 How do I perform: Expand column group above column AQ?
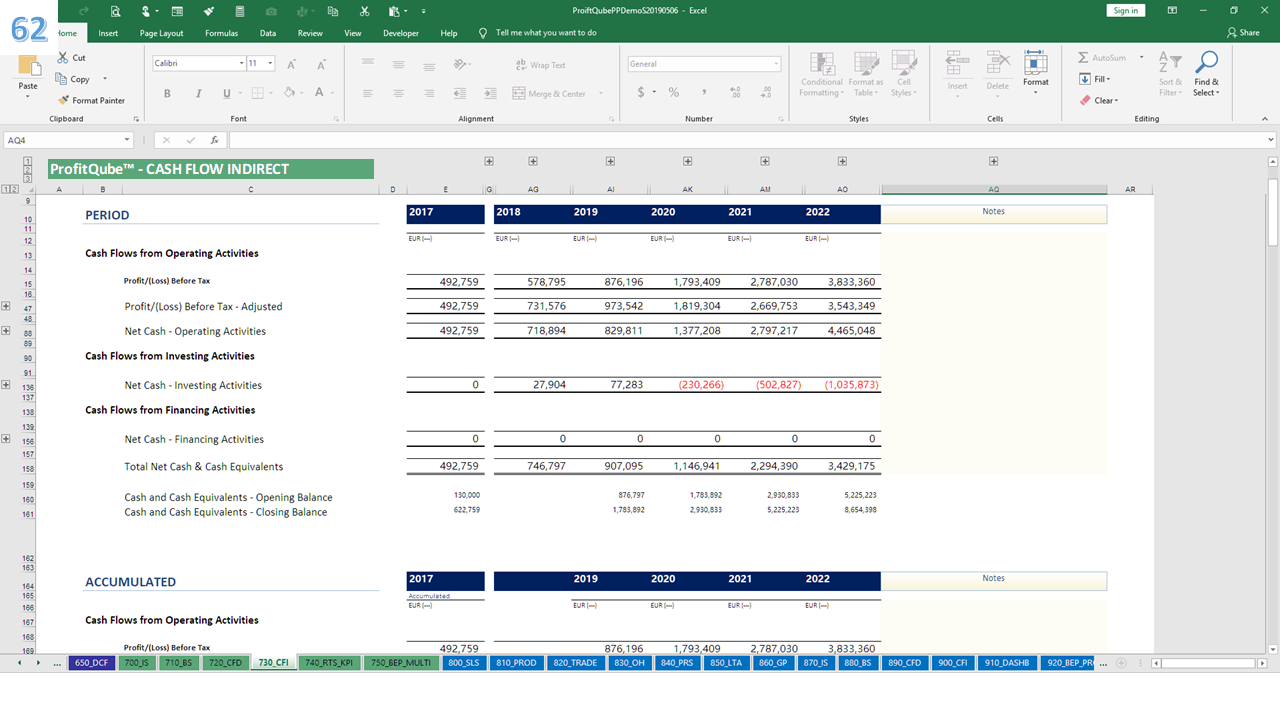point(993,161)
